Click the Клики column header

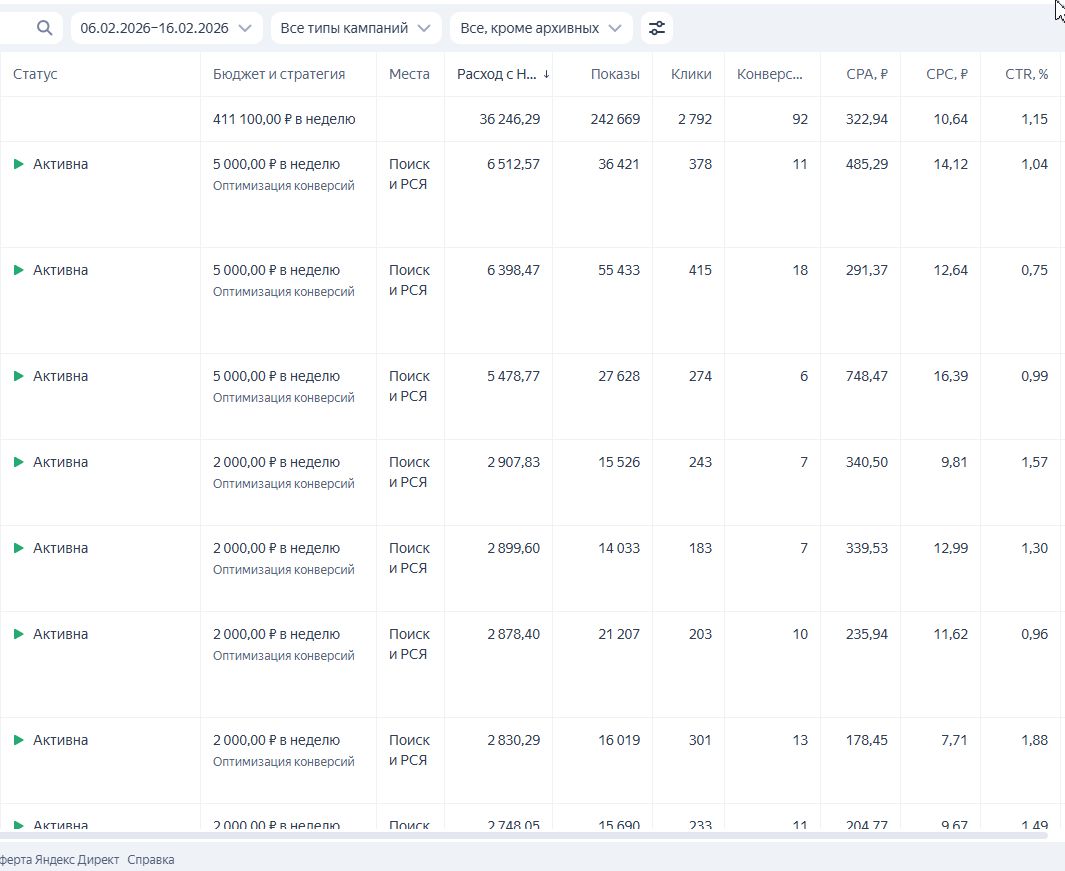691,74
